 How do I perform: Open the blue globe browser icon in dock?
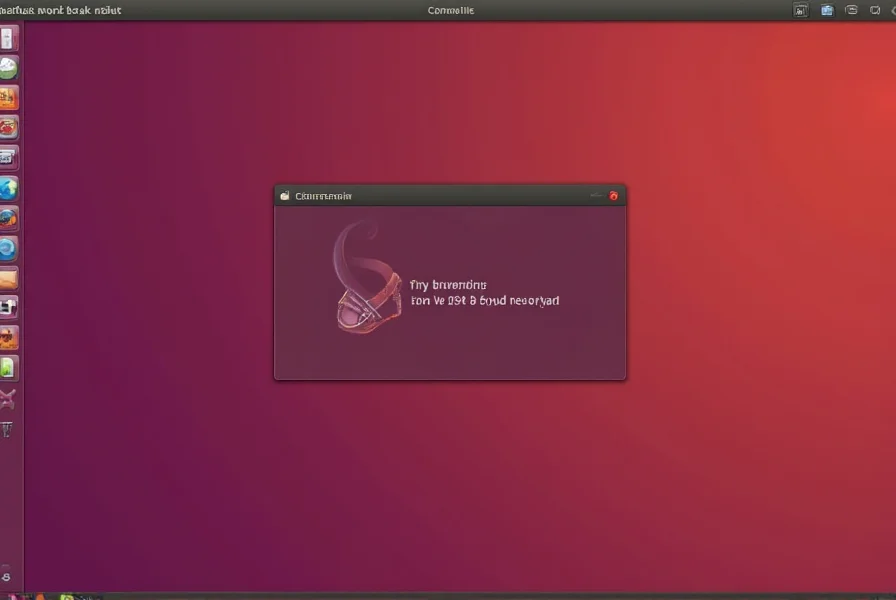click(x=8, y=188)
